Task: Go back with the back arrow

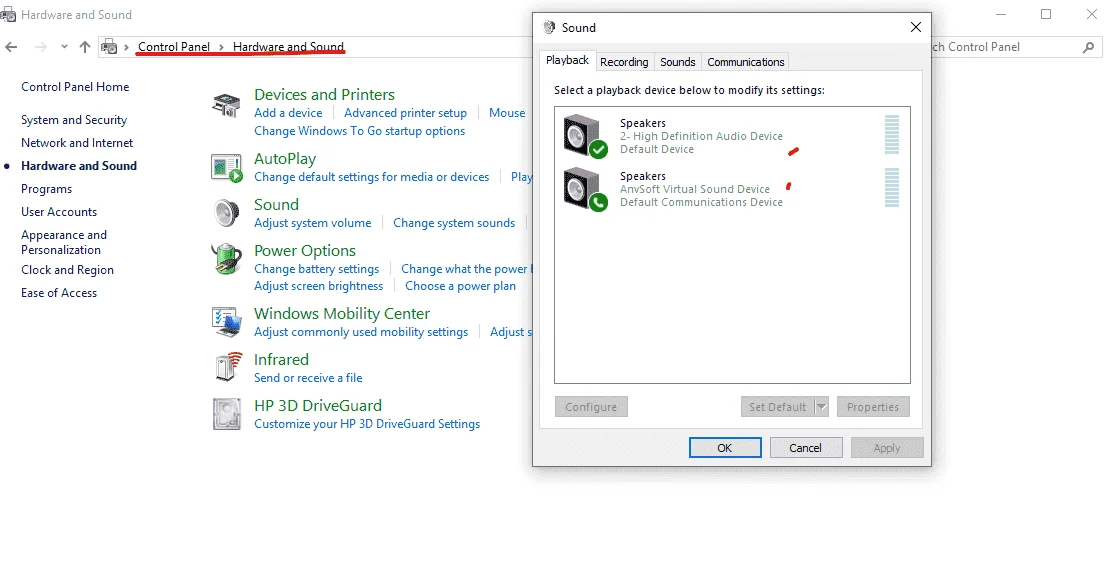Action: [x=11, y=47]
